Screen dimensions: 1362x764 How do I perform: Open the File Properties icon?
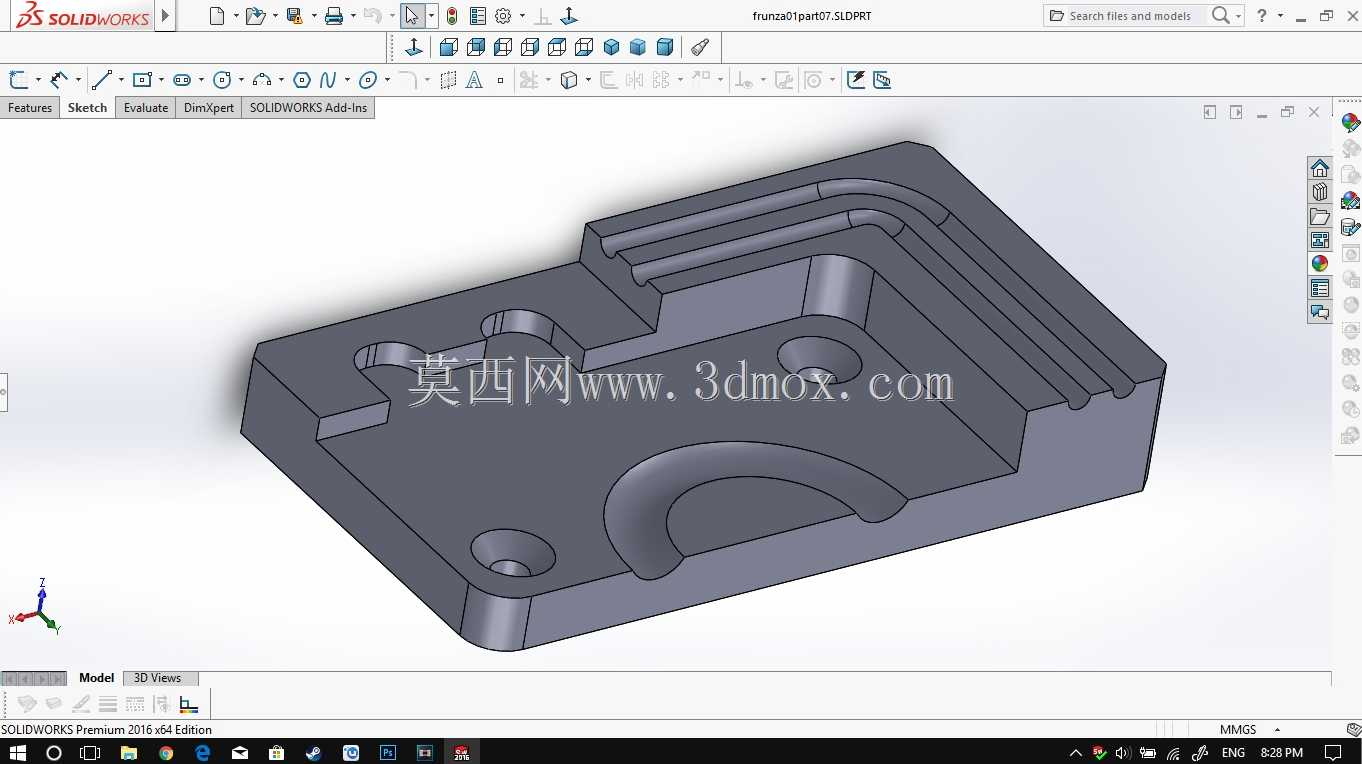pos(478,16)
